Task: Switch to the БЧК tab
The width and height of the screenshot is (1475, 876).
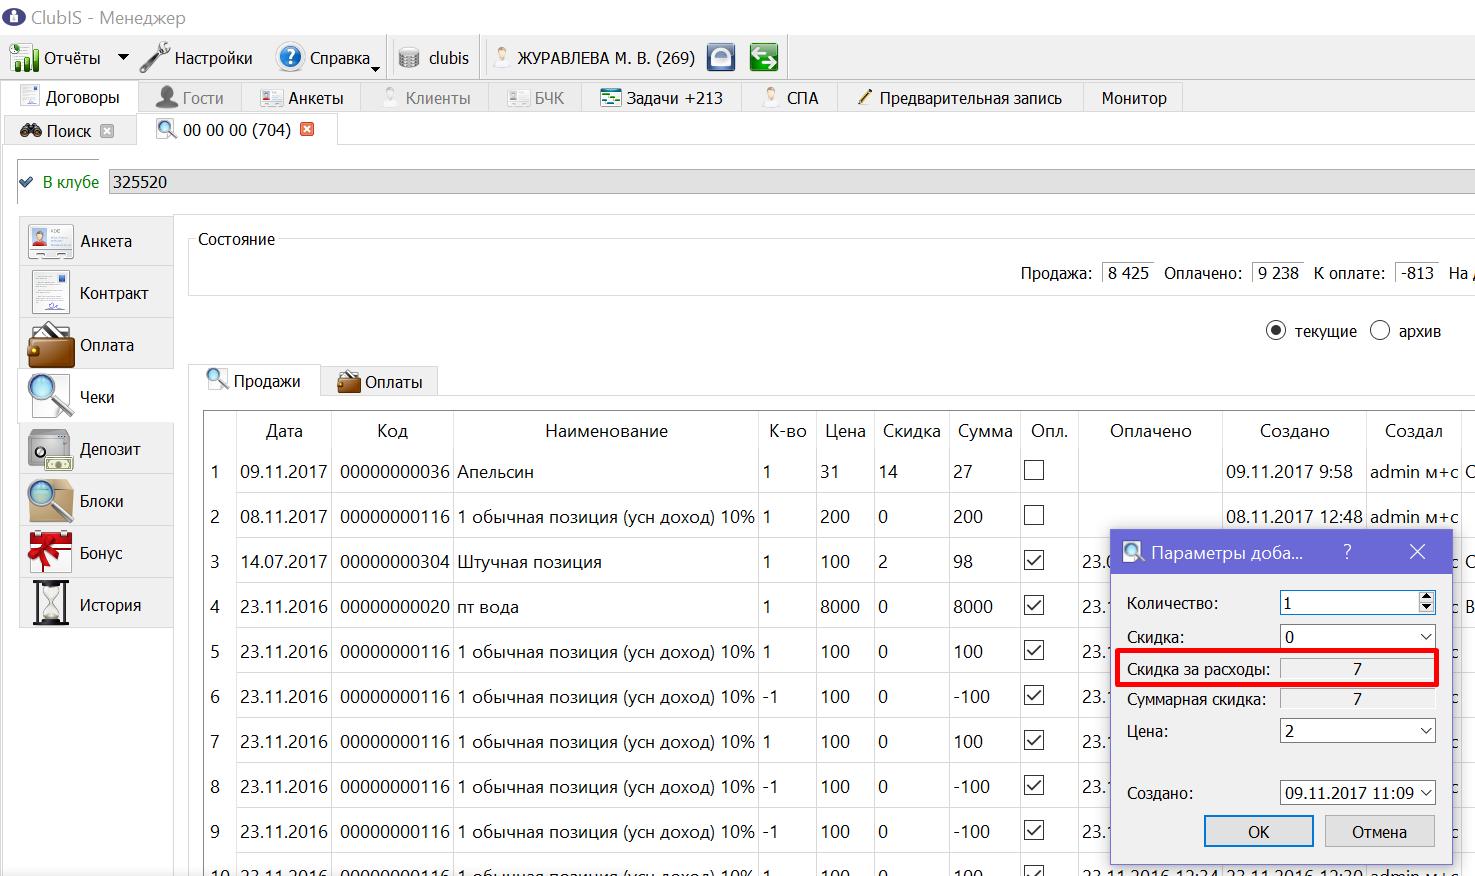Action: click(x=536, y=98)
